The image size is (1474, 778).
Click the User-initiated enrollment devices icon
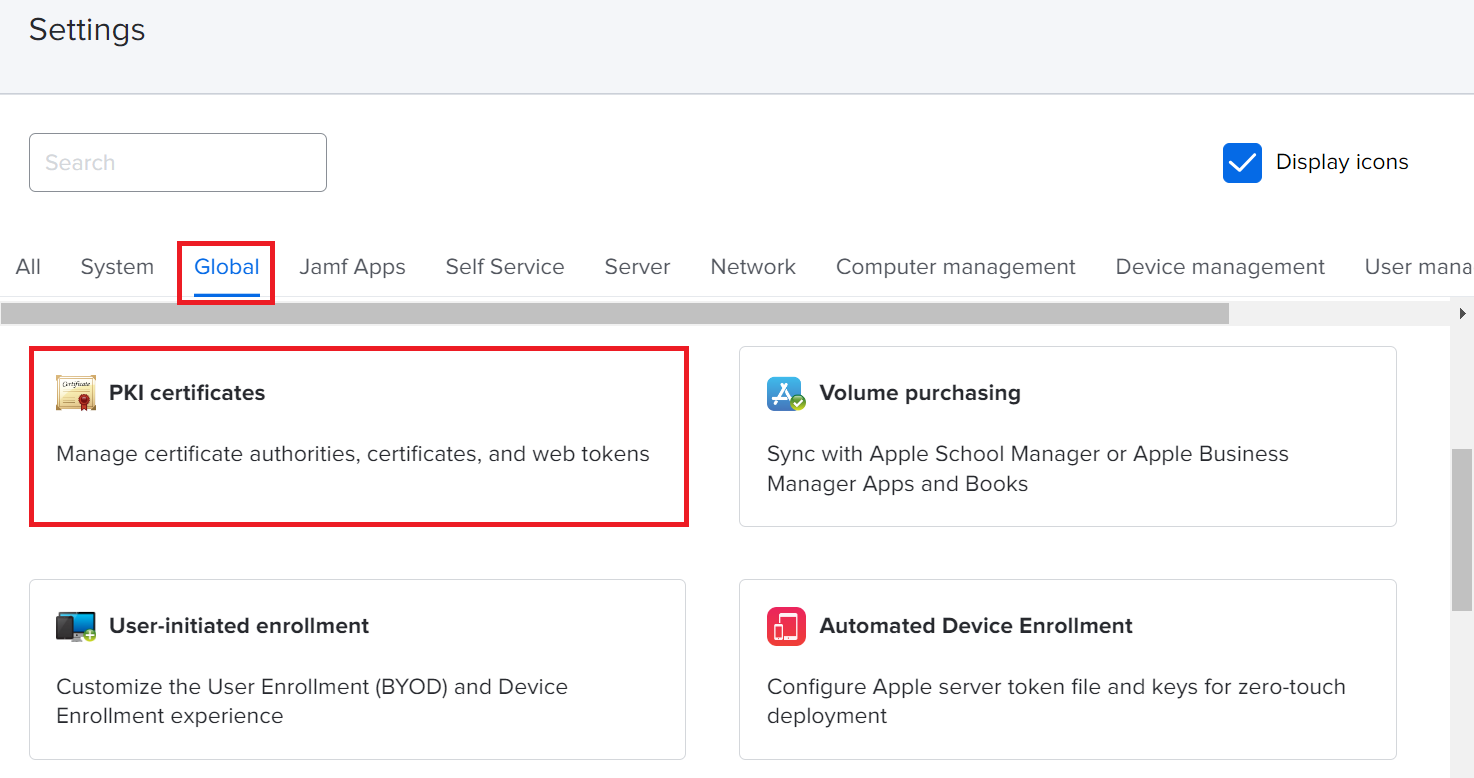[76, 626]
